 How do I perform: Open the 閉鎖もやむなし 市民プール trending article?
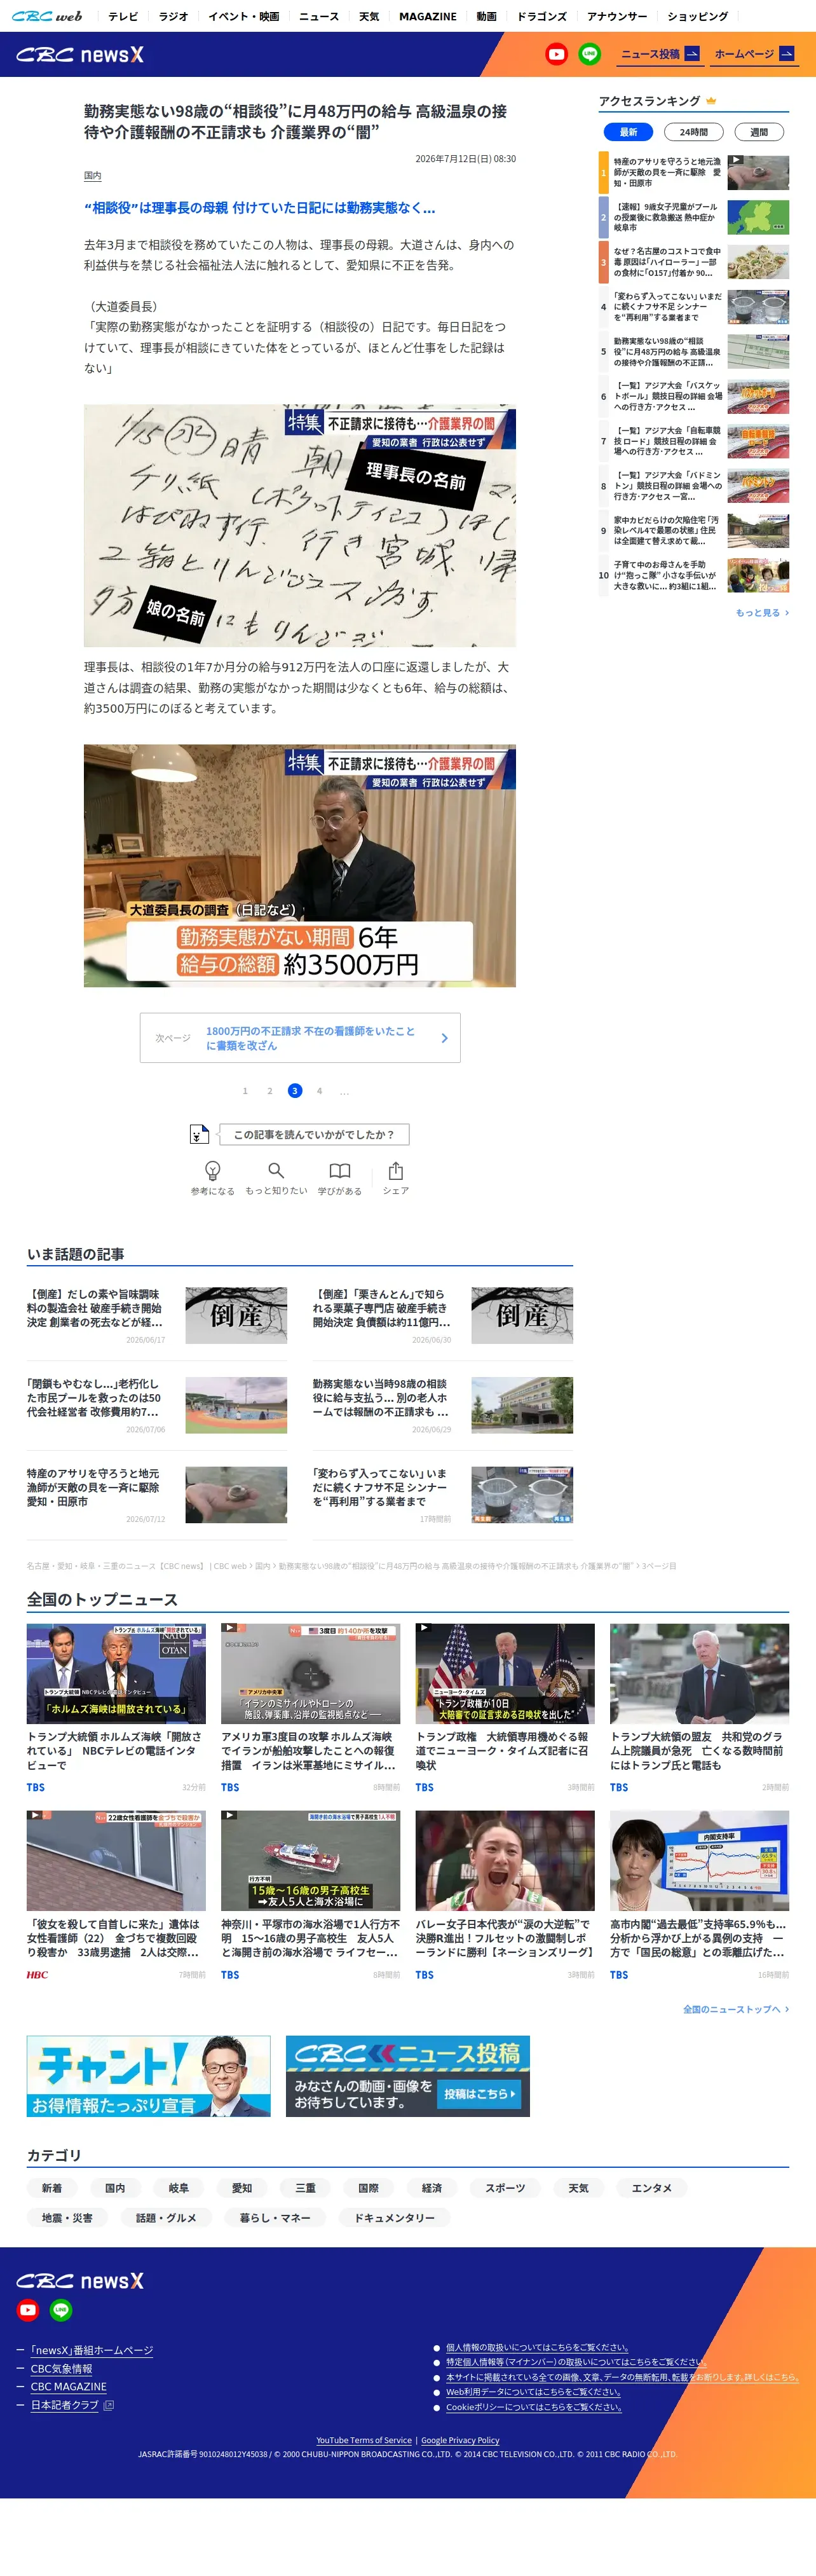click(x=157, y=1405)
